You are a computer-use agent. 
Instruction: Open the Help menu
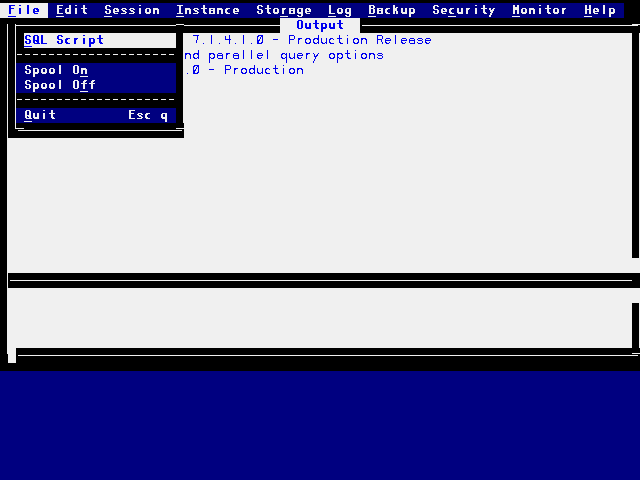click(x=600, y=10)
